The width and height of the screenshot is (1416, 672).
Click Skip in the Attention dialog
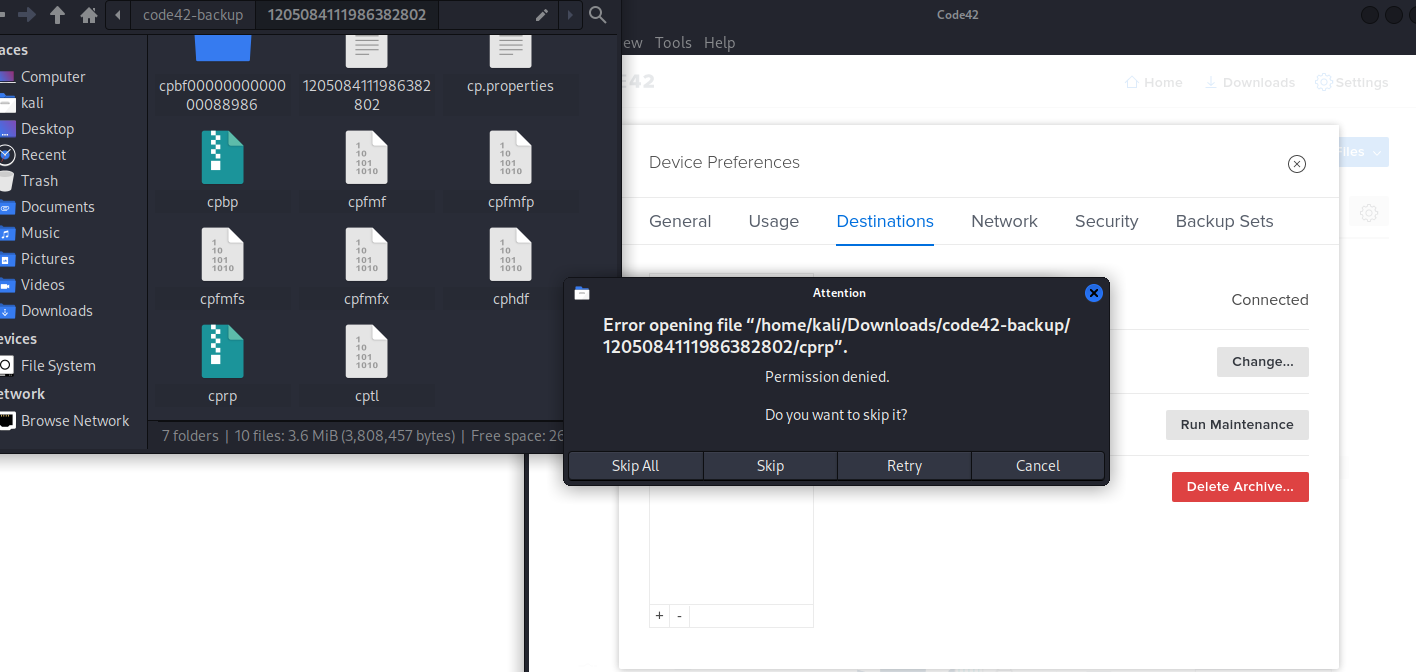(770, 466)
